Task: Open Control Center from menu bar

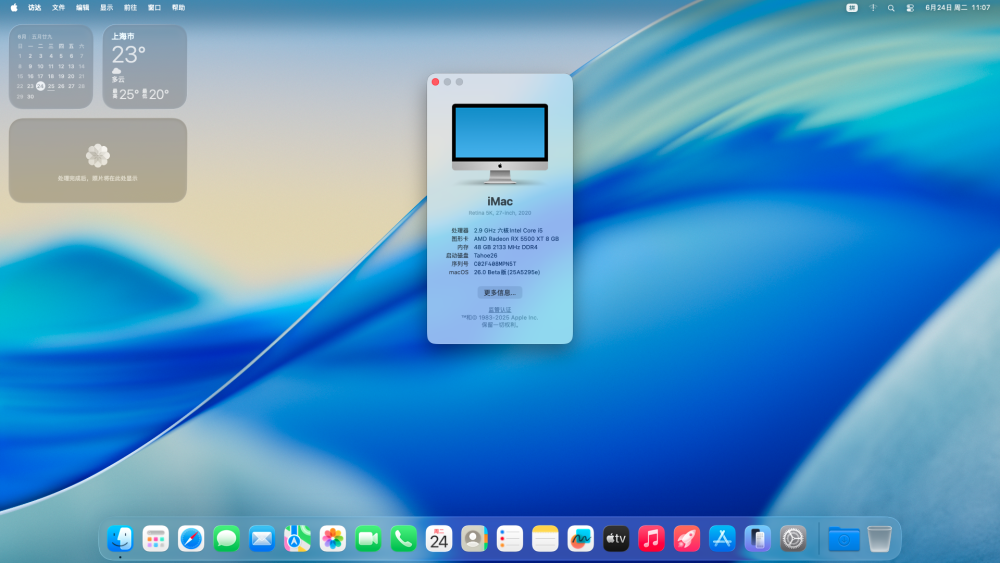Action: tap(910, 8)
